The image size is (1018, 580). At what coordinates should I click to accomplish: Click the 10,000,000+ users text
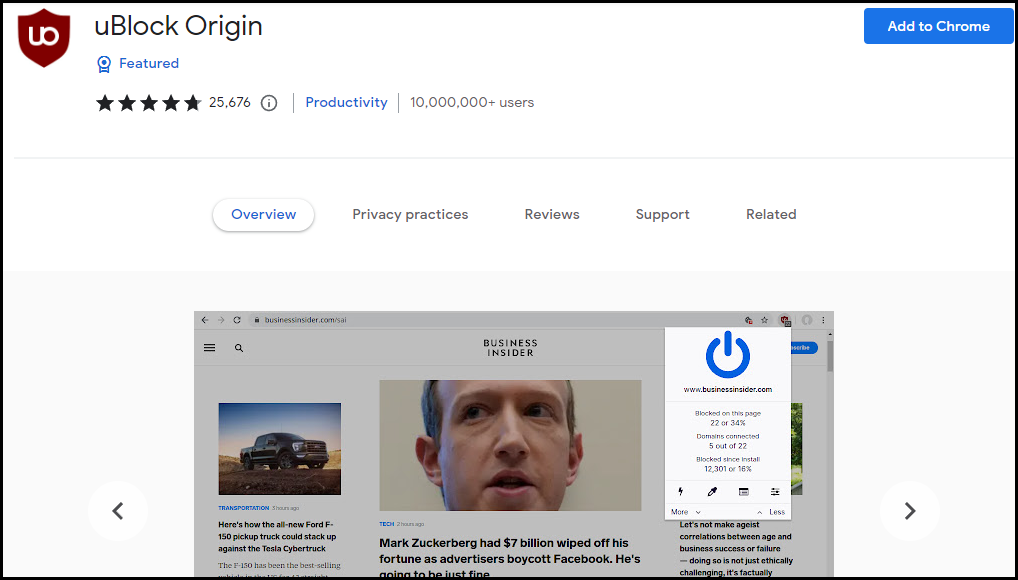pos(472,103)
